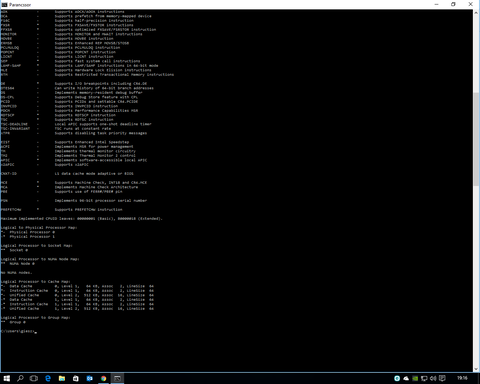Click 'L1 data cache mode adaptive or BIOS' line

click(94, 174)
